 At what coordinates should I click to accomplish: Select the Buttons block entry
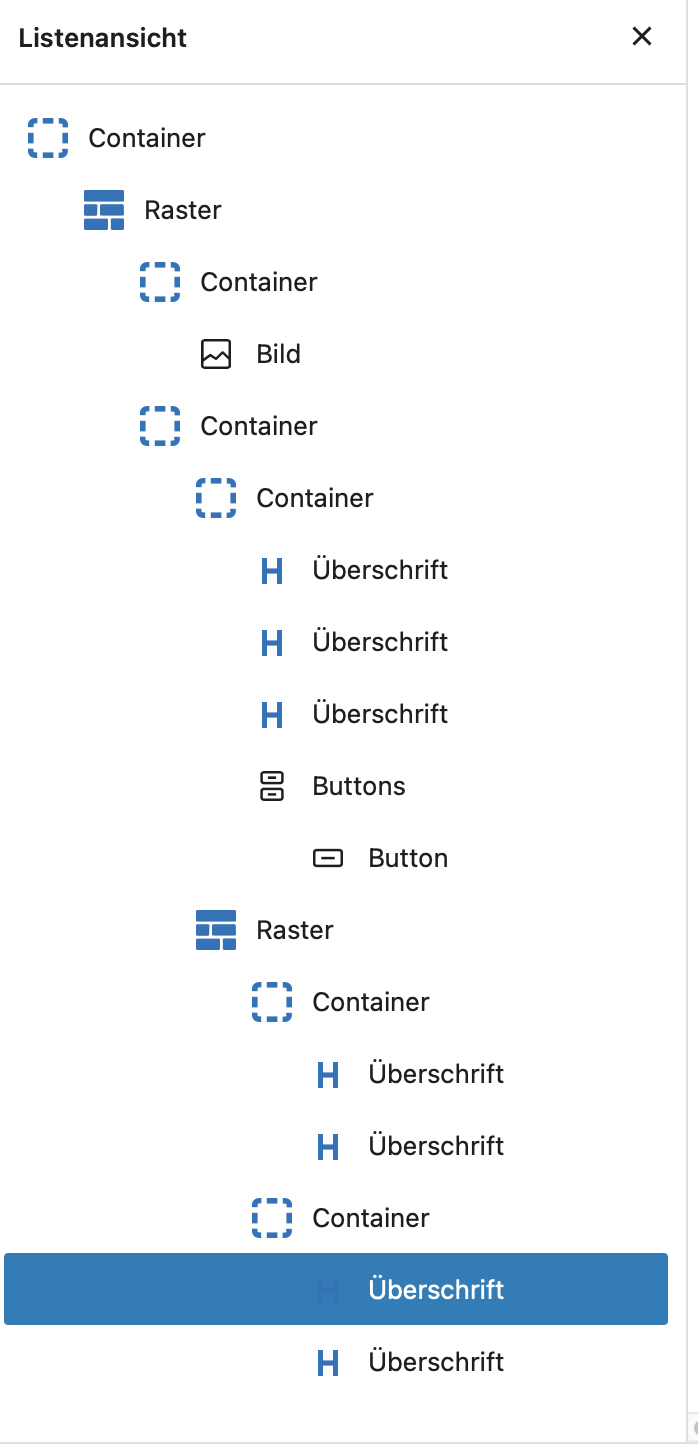pos(359,786)
